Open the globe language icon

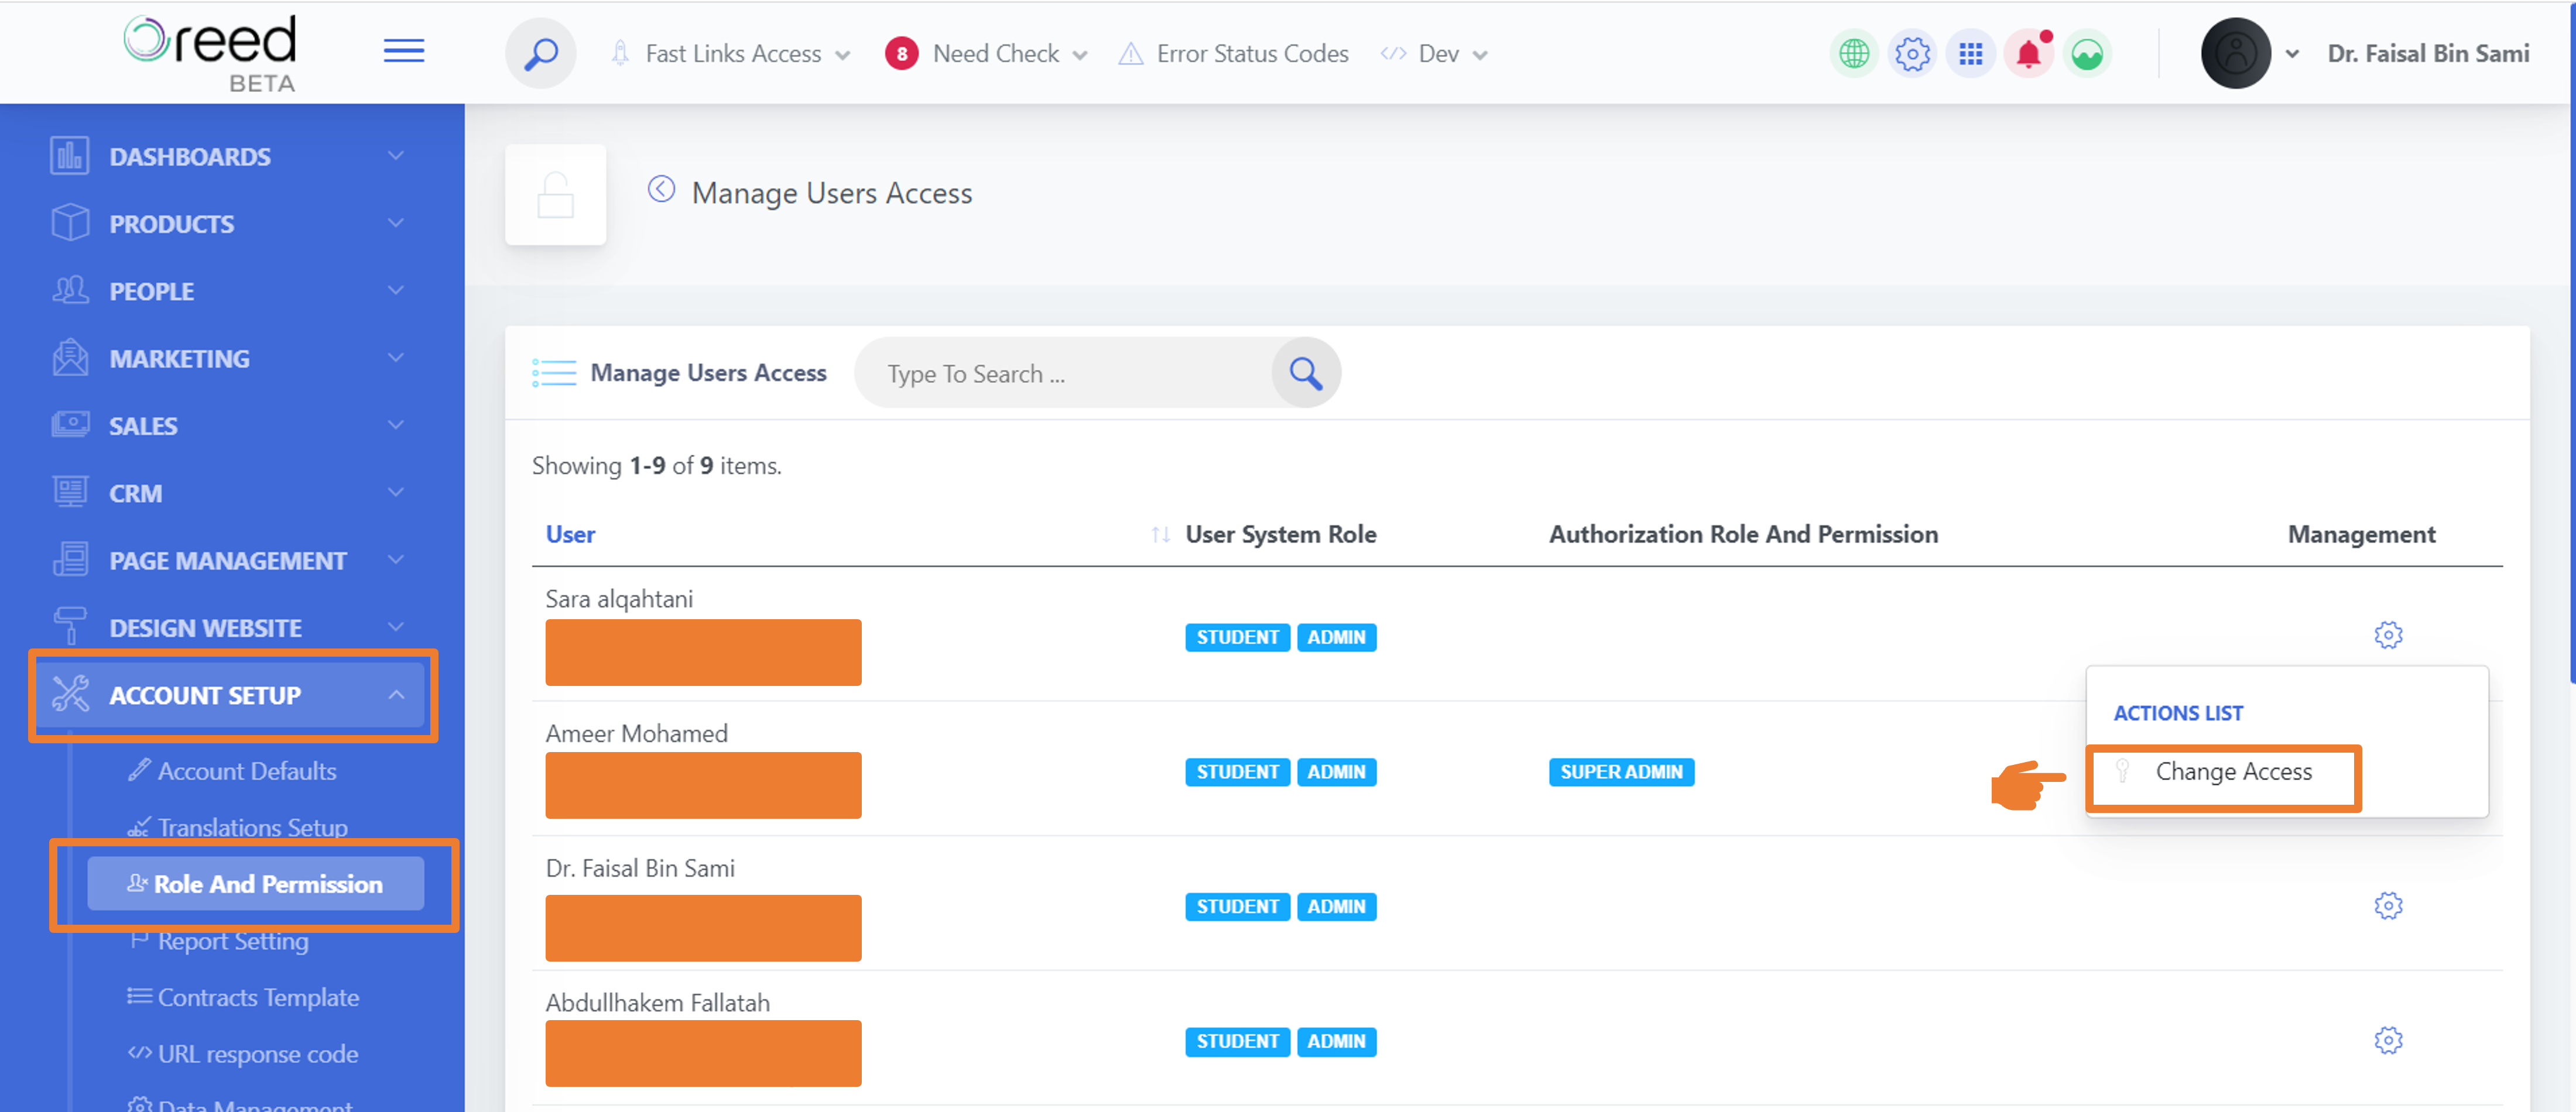tap(1854, 53)
